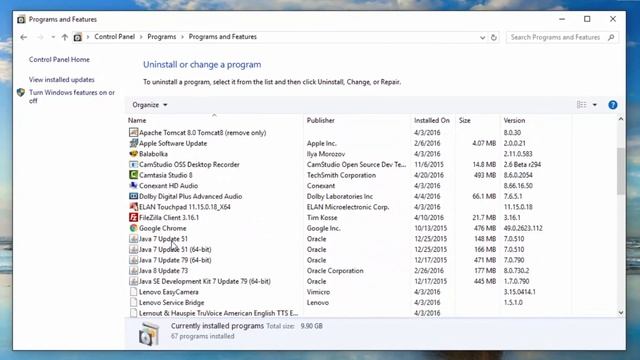
Task: Click the vertical scrollbar thumb
Action: (621, 171)
